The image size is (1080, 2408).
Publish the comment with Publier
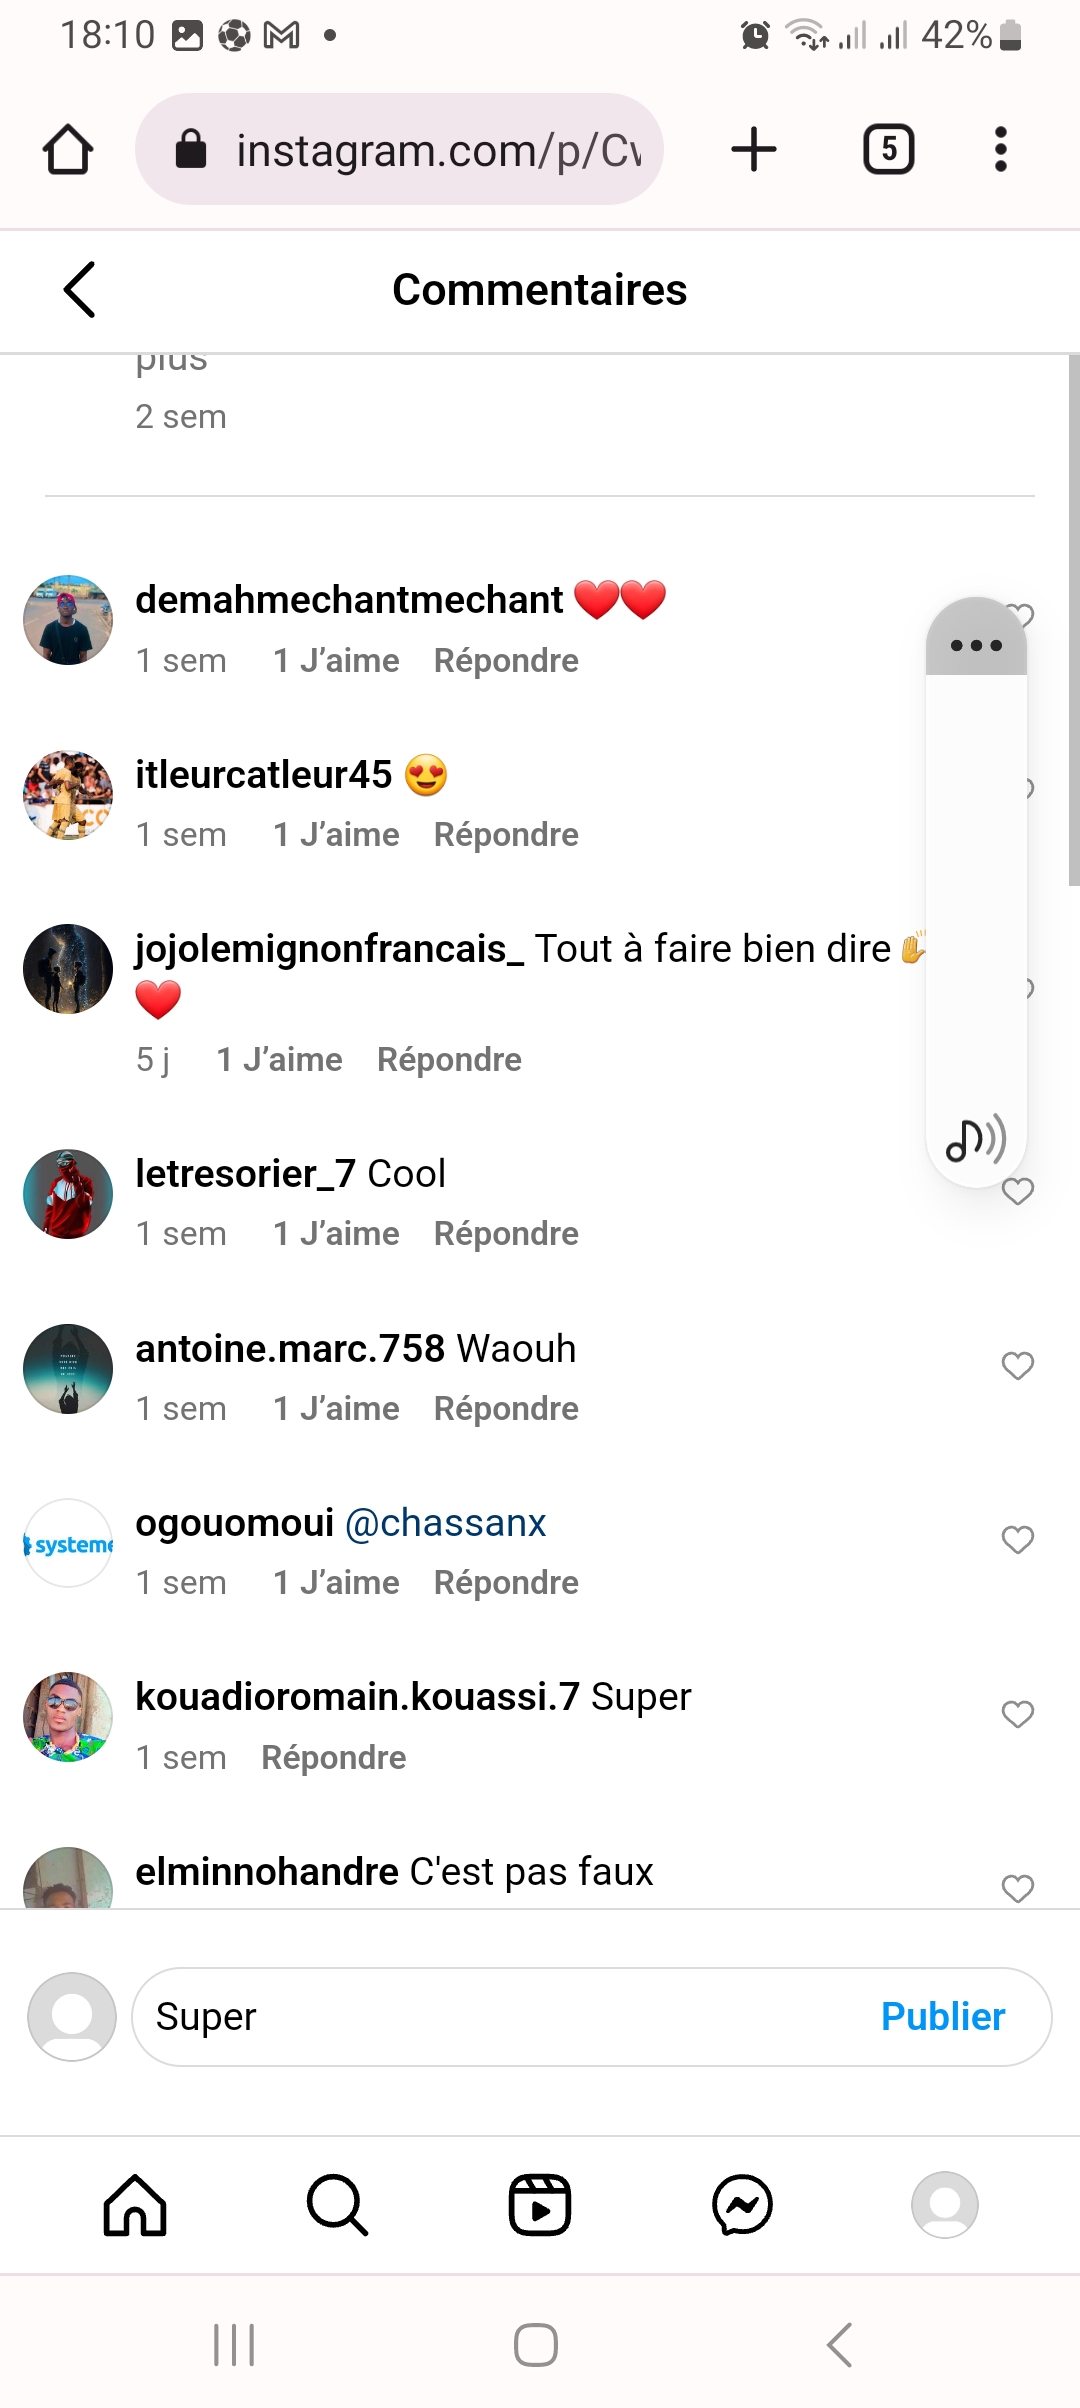point(942,2017)
